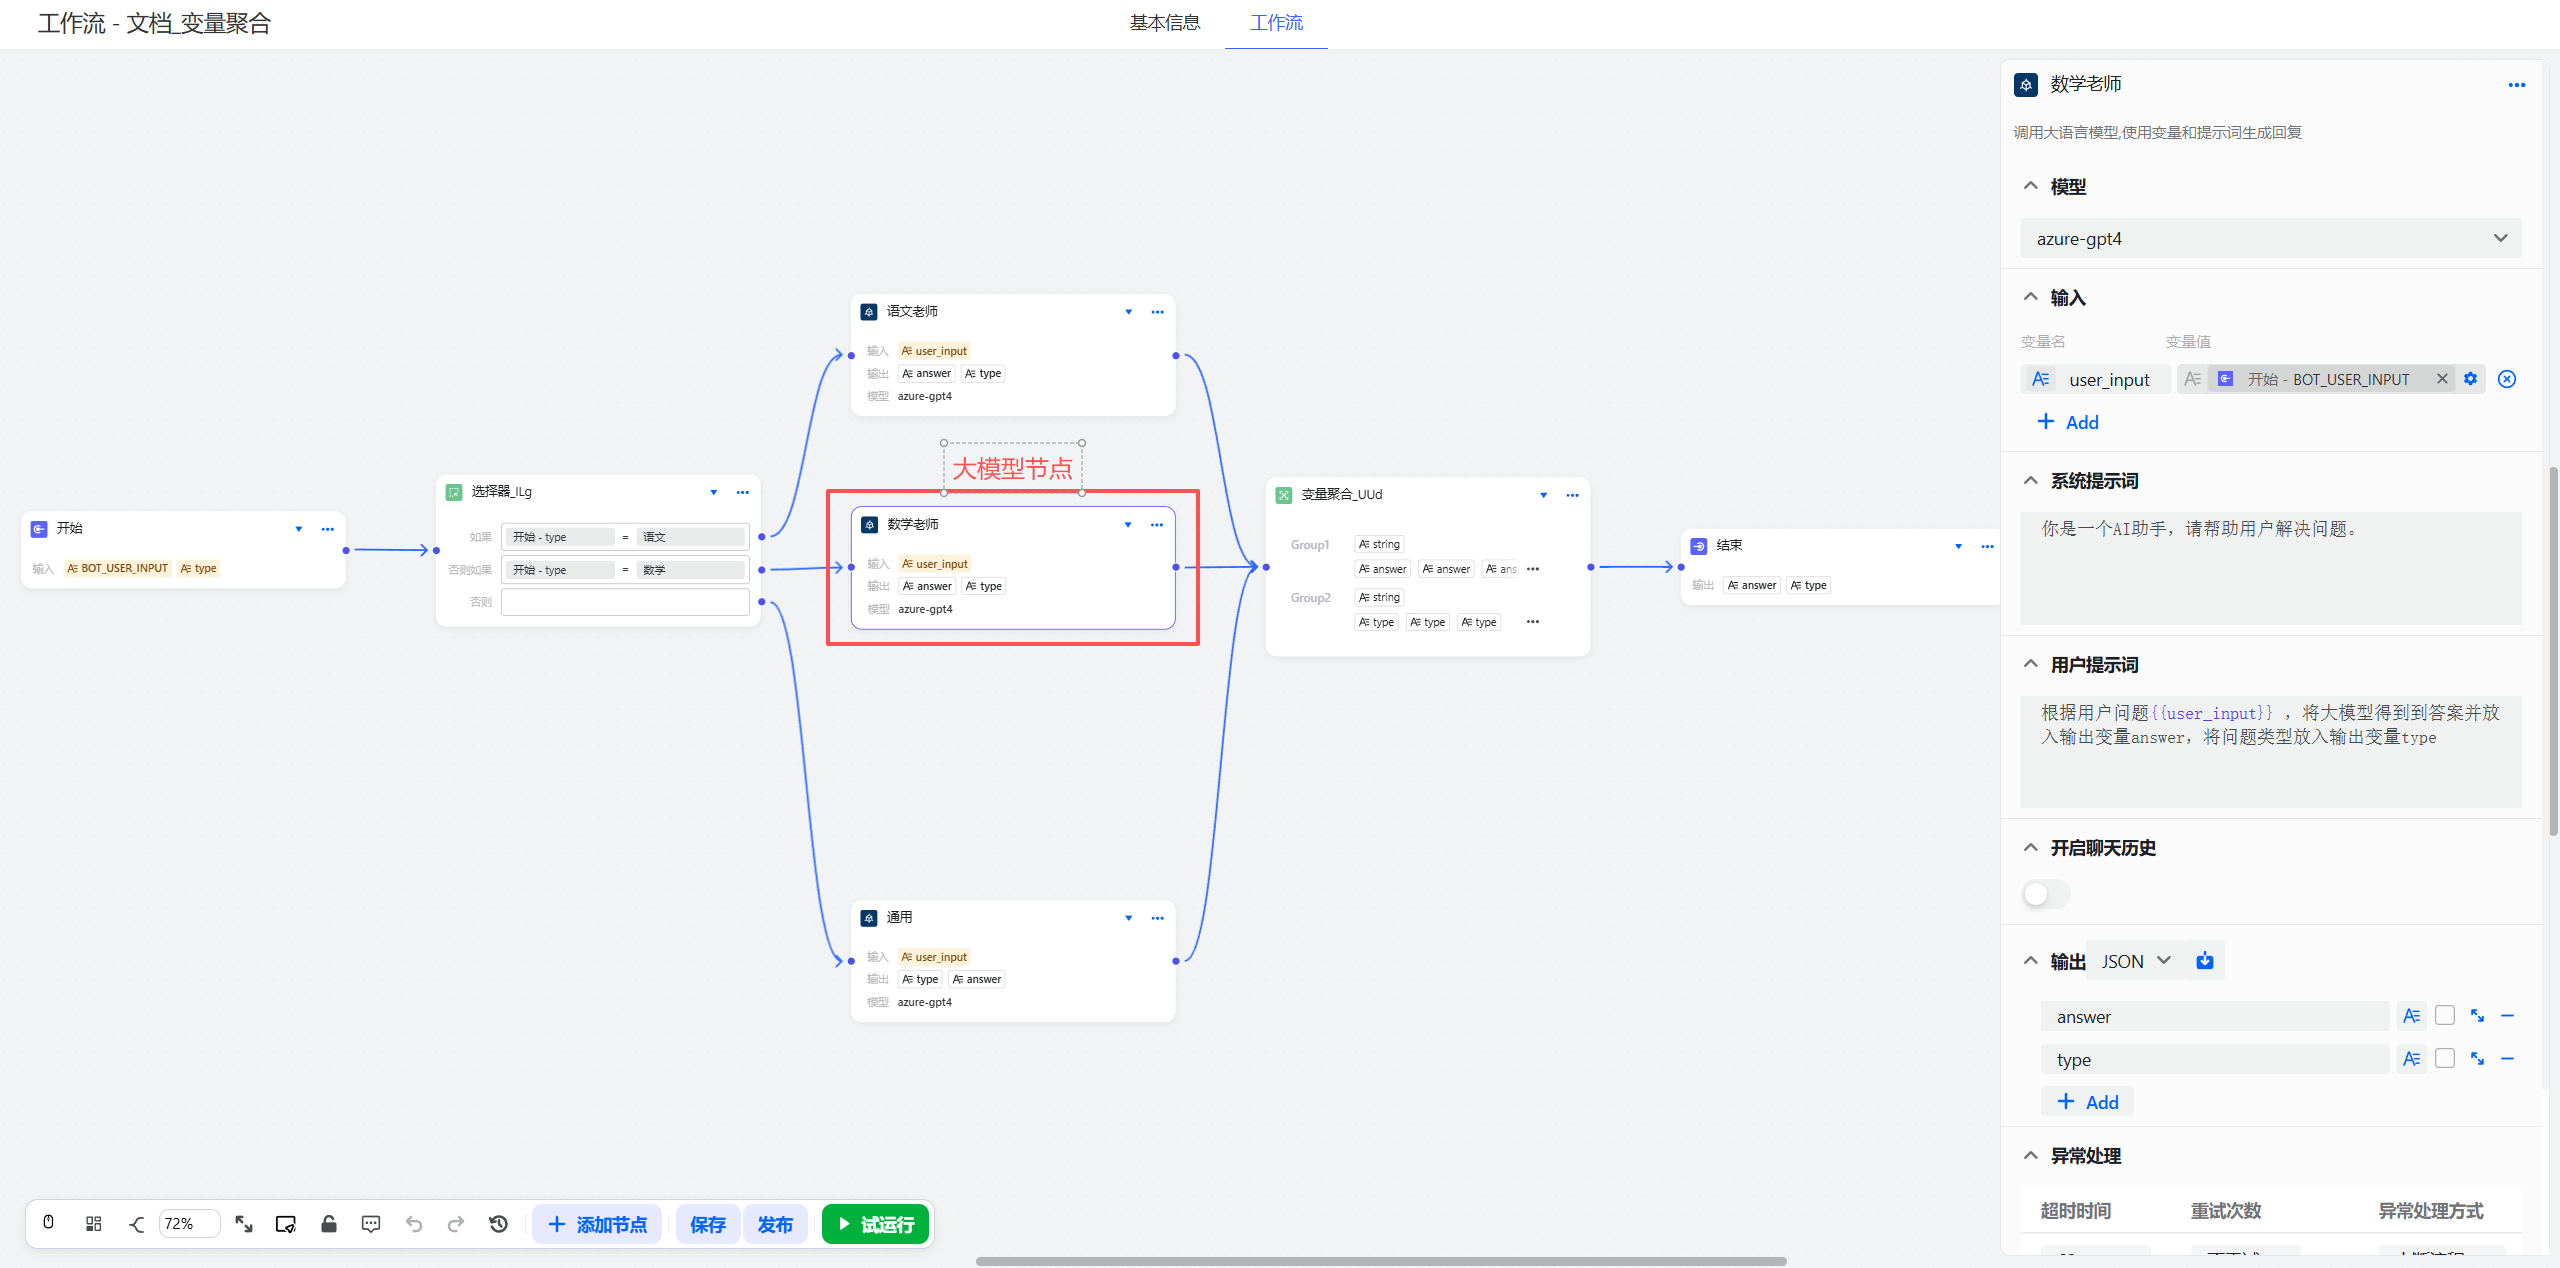Click the JSON import icon next to 输出
This screenshot has height=1268, width=2560.
click(2204, 959)
